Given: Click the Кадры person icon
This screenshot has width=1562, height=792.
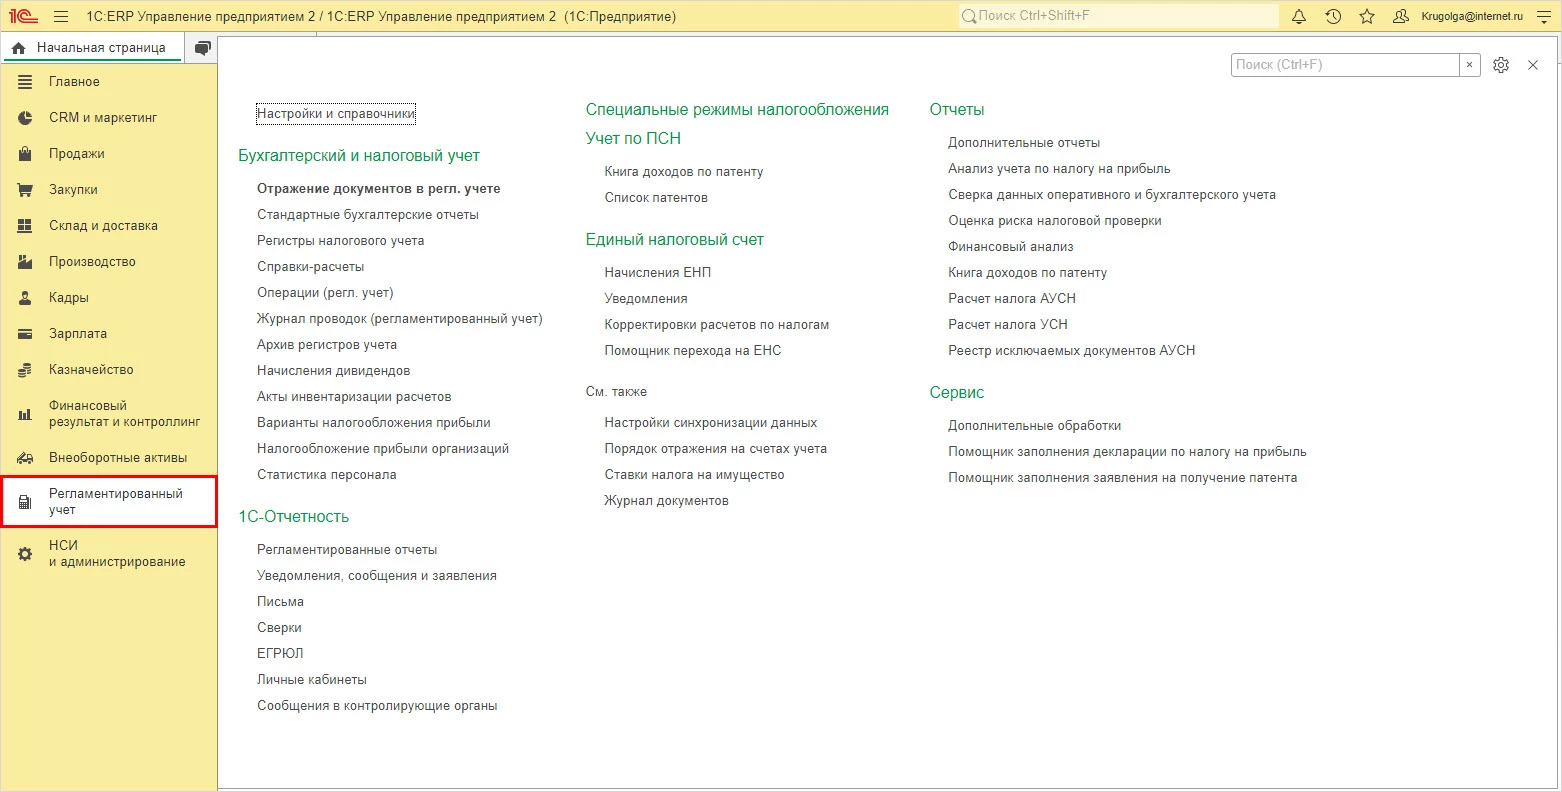Looking at the screenshot, I should click(x=26, y=298).
